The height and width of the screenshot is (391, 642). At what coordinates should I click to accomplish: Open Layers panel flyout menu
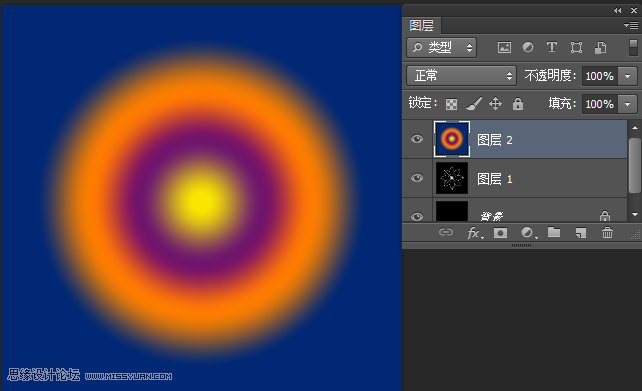coord(631,25)
